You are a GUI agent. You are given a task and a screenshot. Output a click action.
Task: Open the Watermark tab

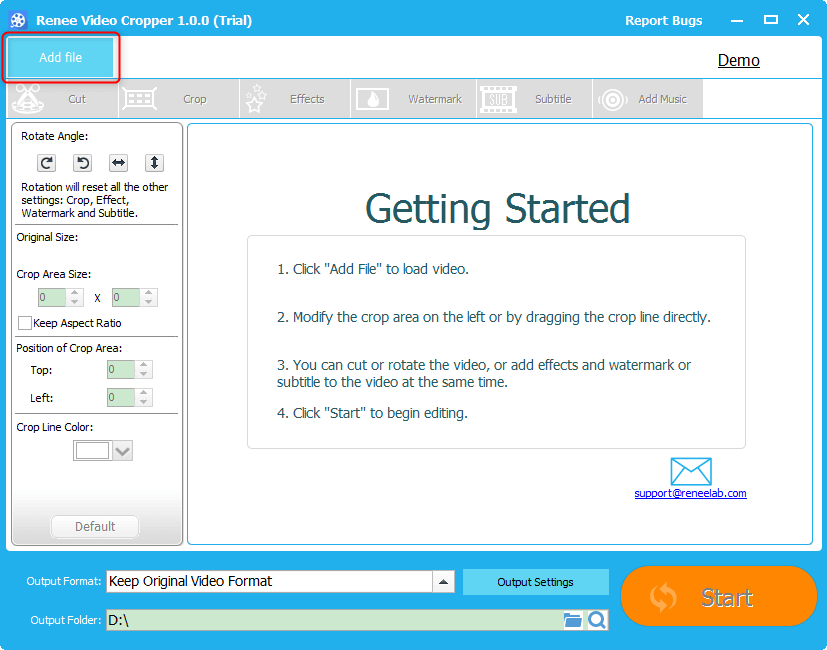pos(413,99)
